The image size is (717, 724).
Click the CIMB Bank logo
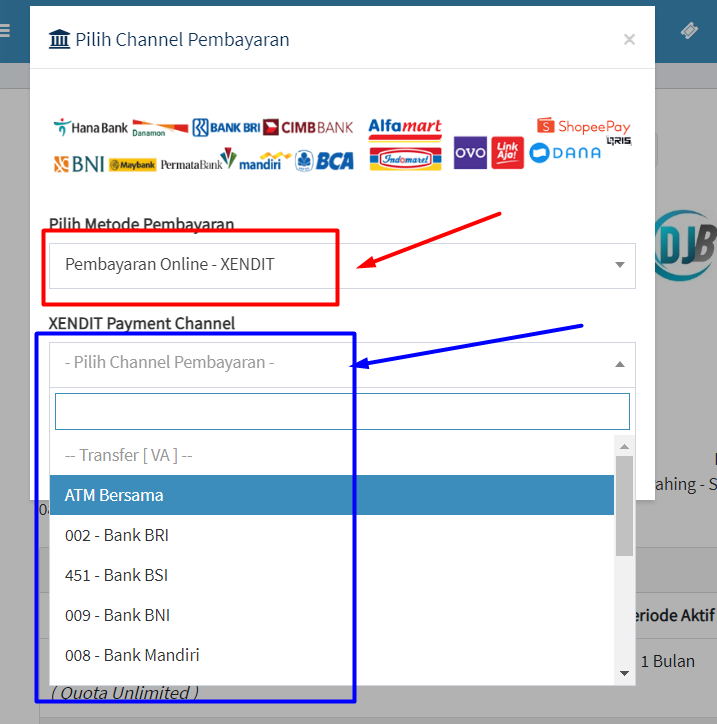click(x=308, y=127)
